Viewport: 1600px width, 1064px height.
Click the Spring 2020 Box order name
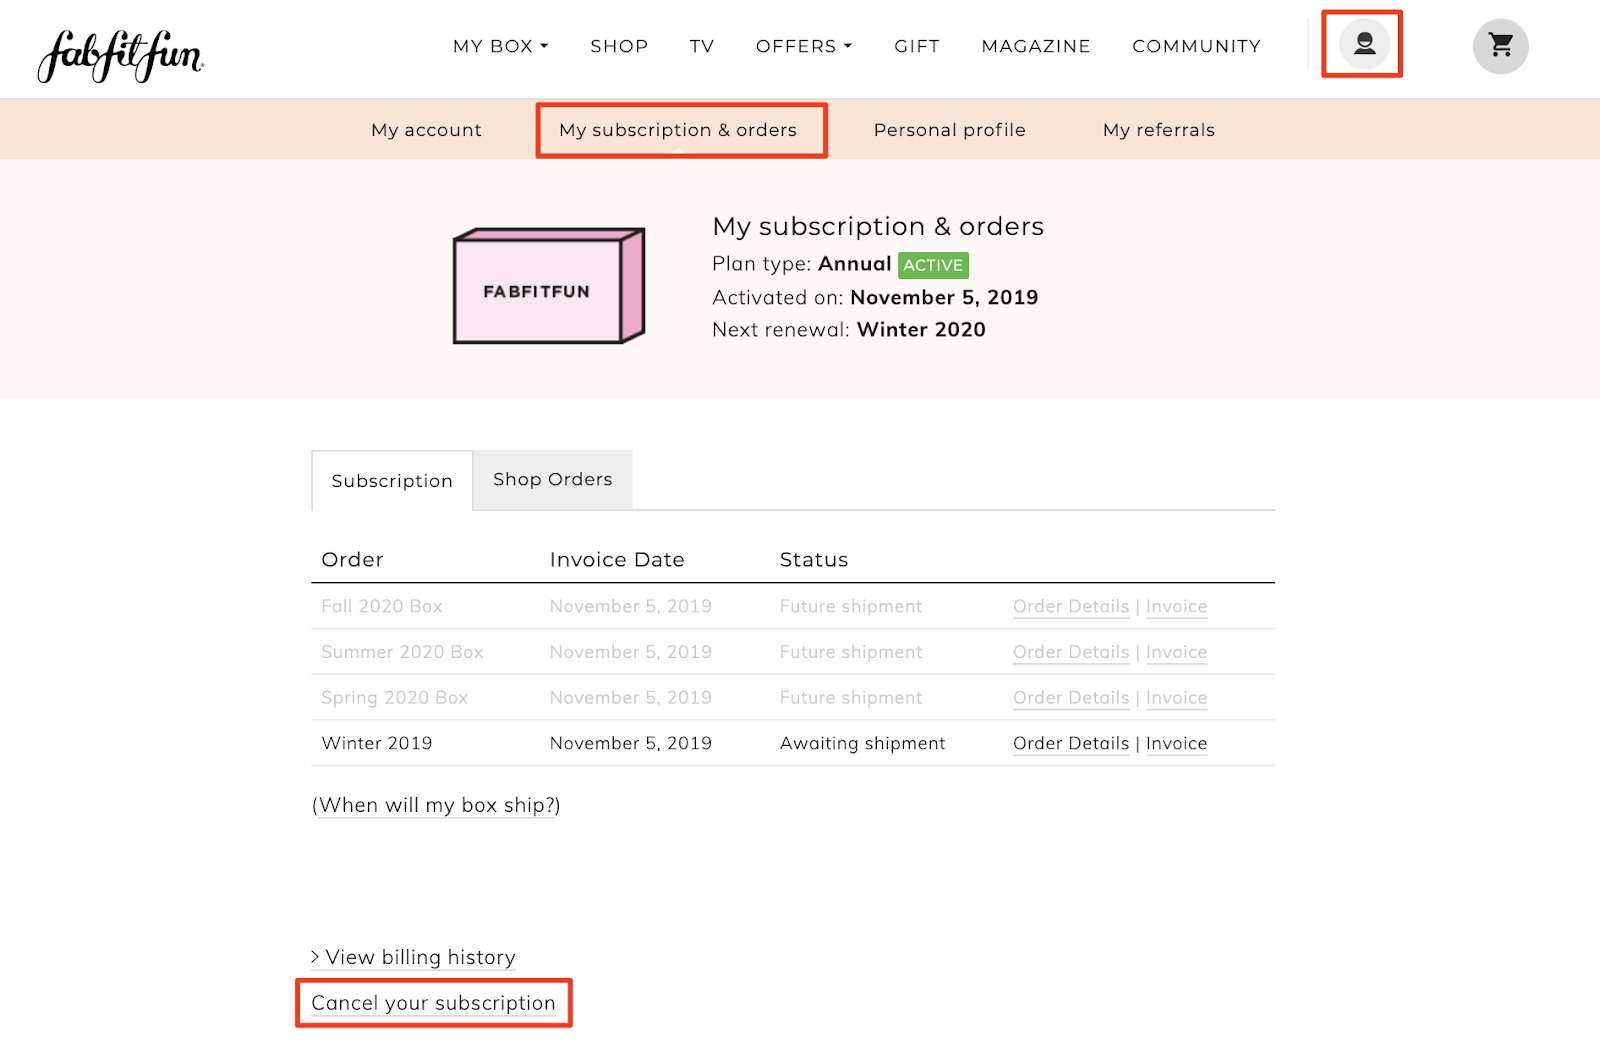click(x=394, y=698)
